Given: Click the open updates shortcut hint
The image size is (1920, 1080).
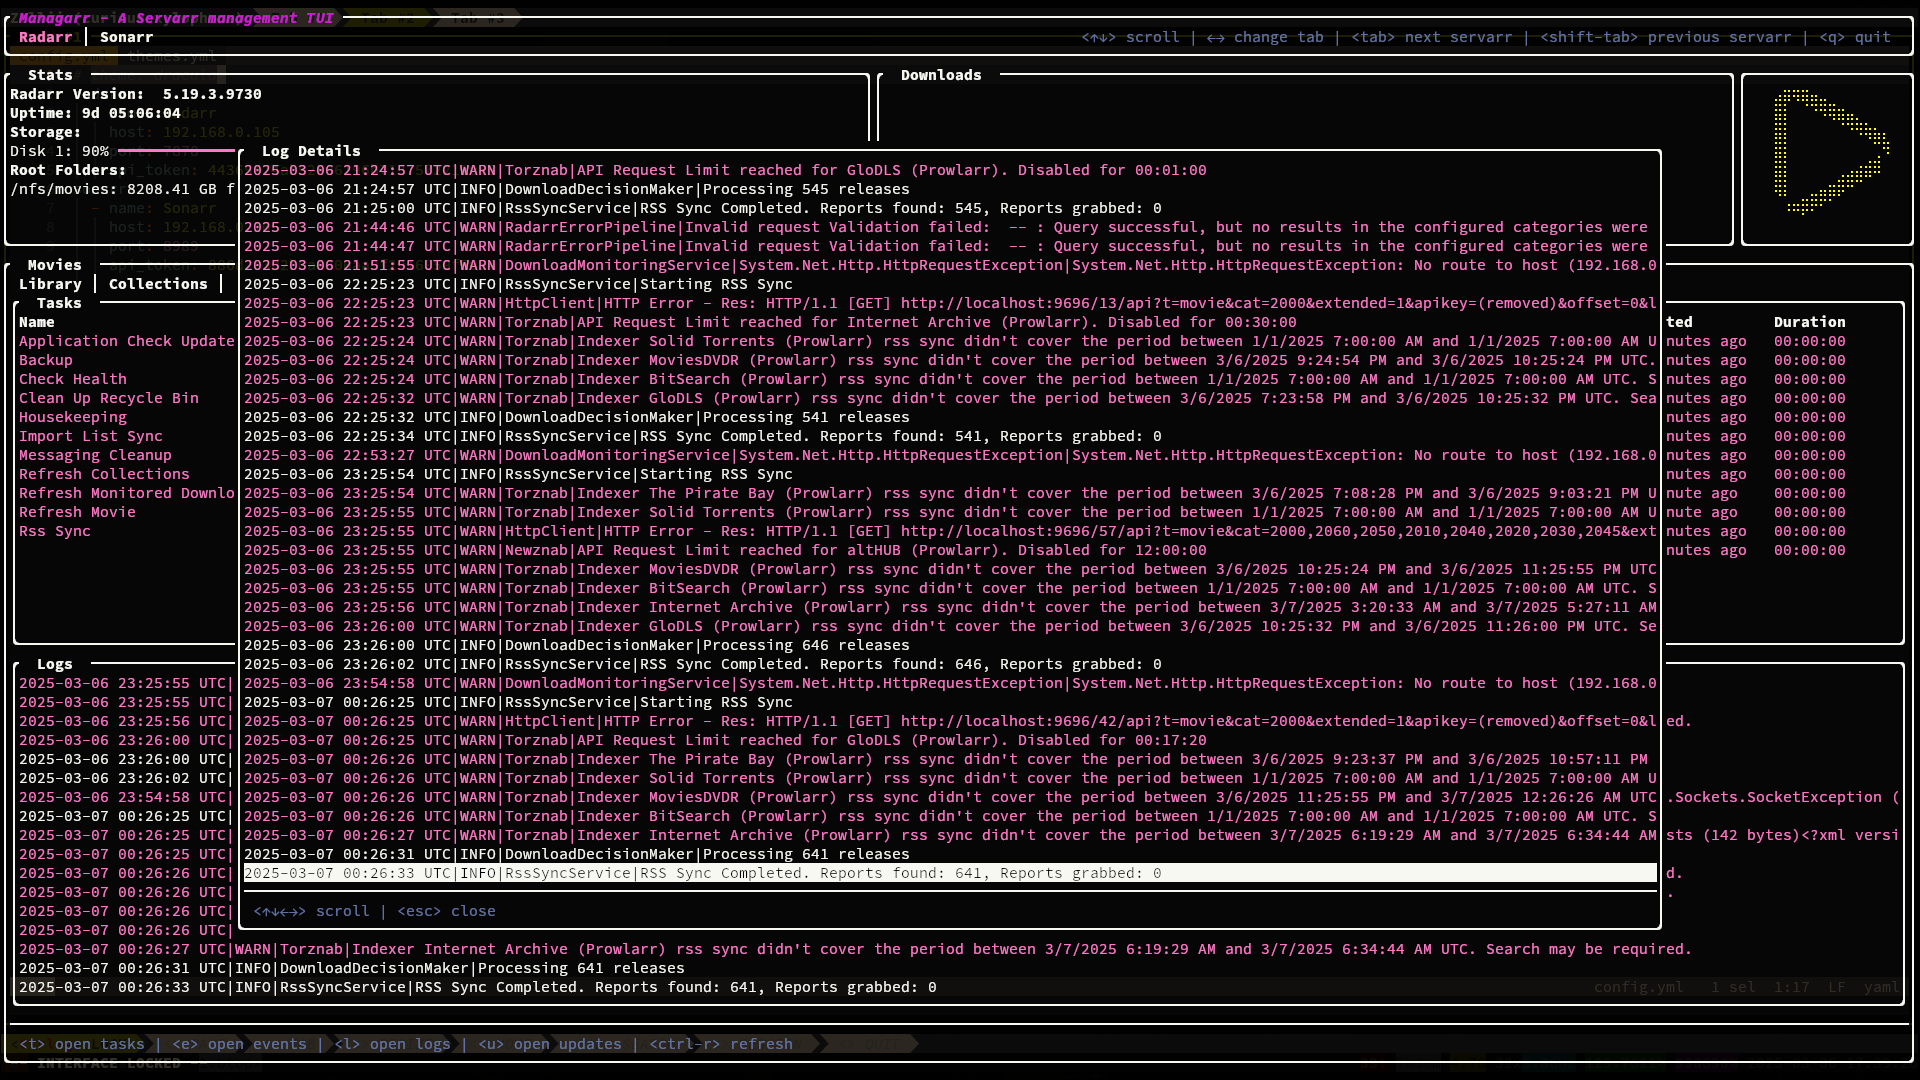Looking at the screenshot, I should pyautogui.click(x=550, y=1044).
